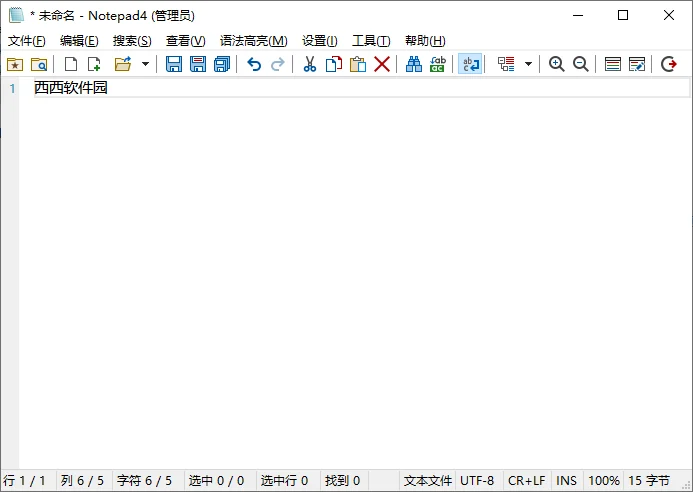Screen dimensions: 693x492
Task: Click line number 1 in margin
Action: pos(13,88)
